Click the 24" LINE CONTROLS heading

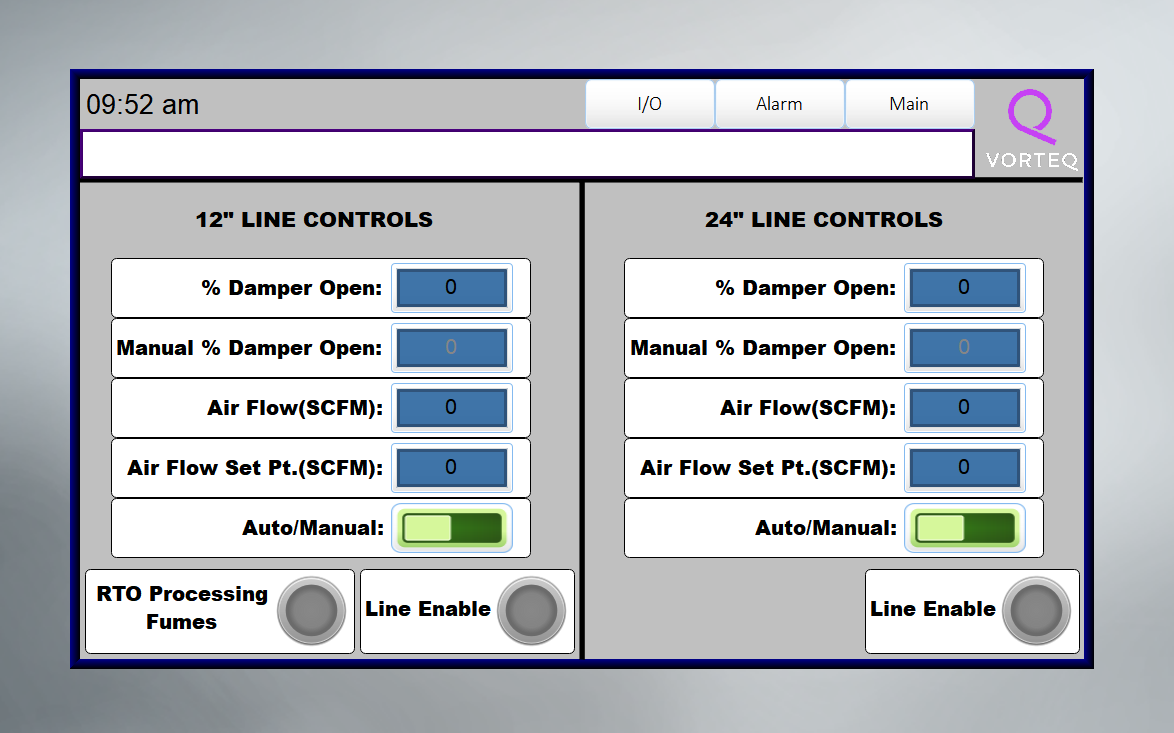[823, 220]
